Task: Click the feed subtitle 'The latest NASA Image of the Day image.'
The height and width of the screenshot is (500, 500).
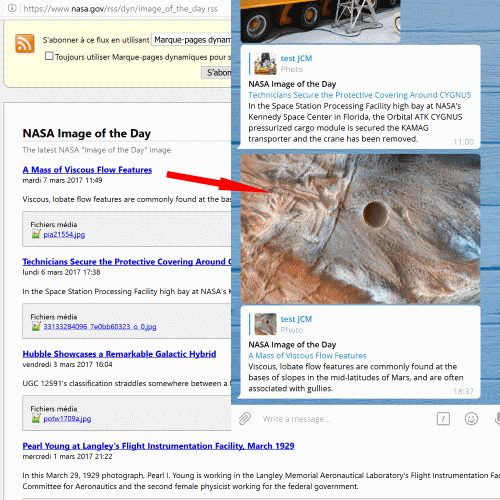Action: (x=97, y=150)
